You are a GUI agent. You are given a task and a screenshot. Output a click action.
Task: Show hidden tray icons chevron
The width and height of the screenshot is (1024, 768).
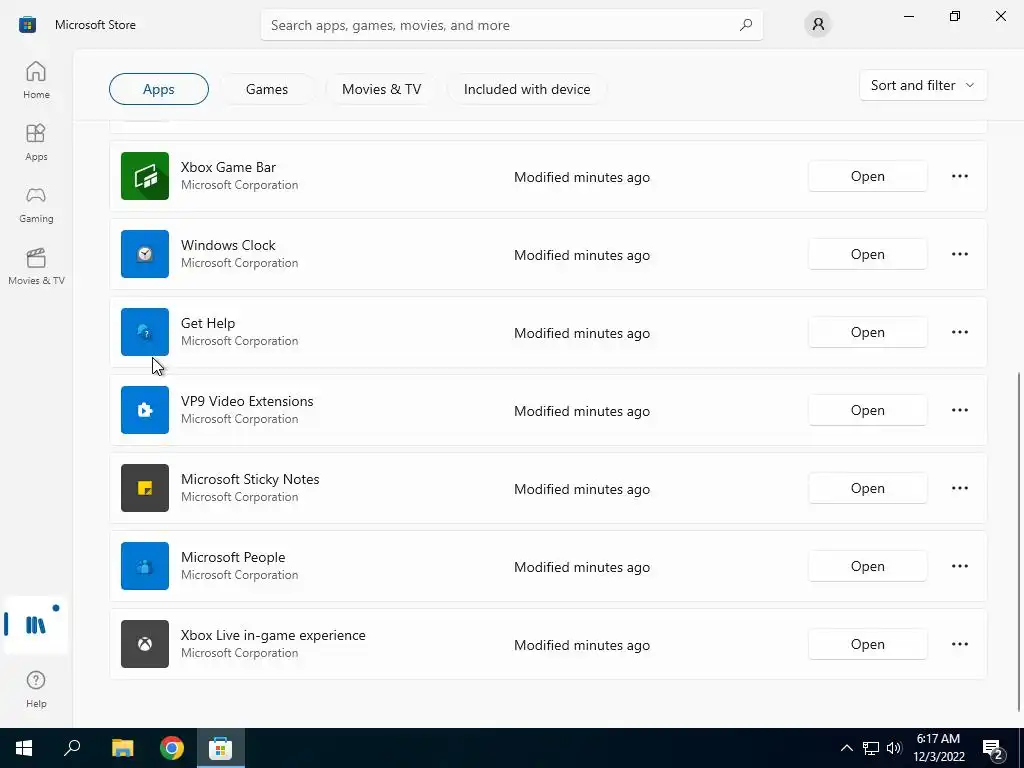(846, 748)
